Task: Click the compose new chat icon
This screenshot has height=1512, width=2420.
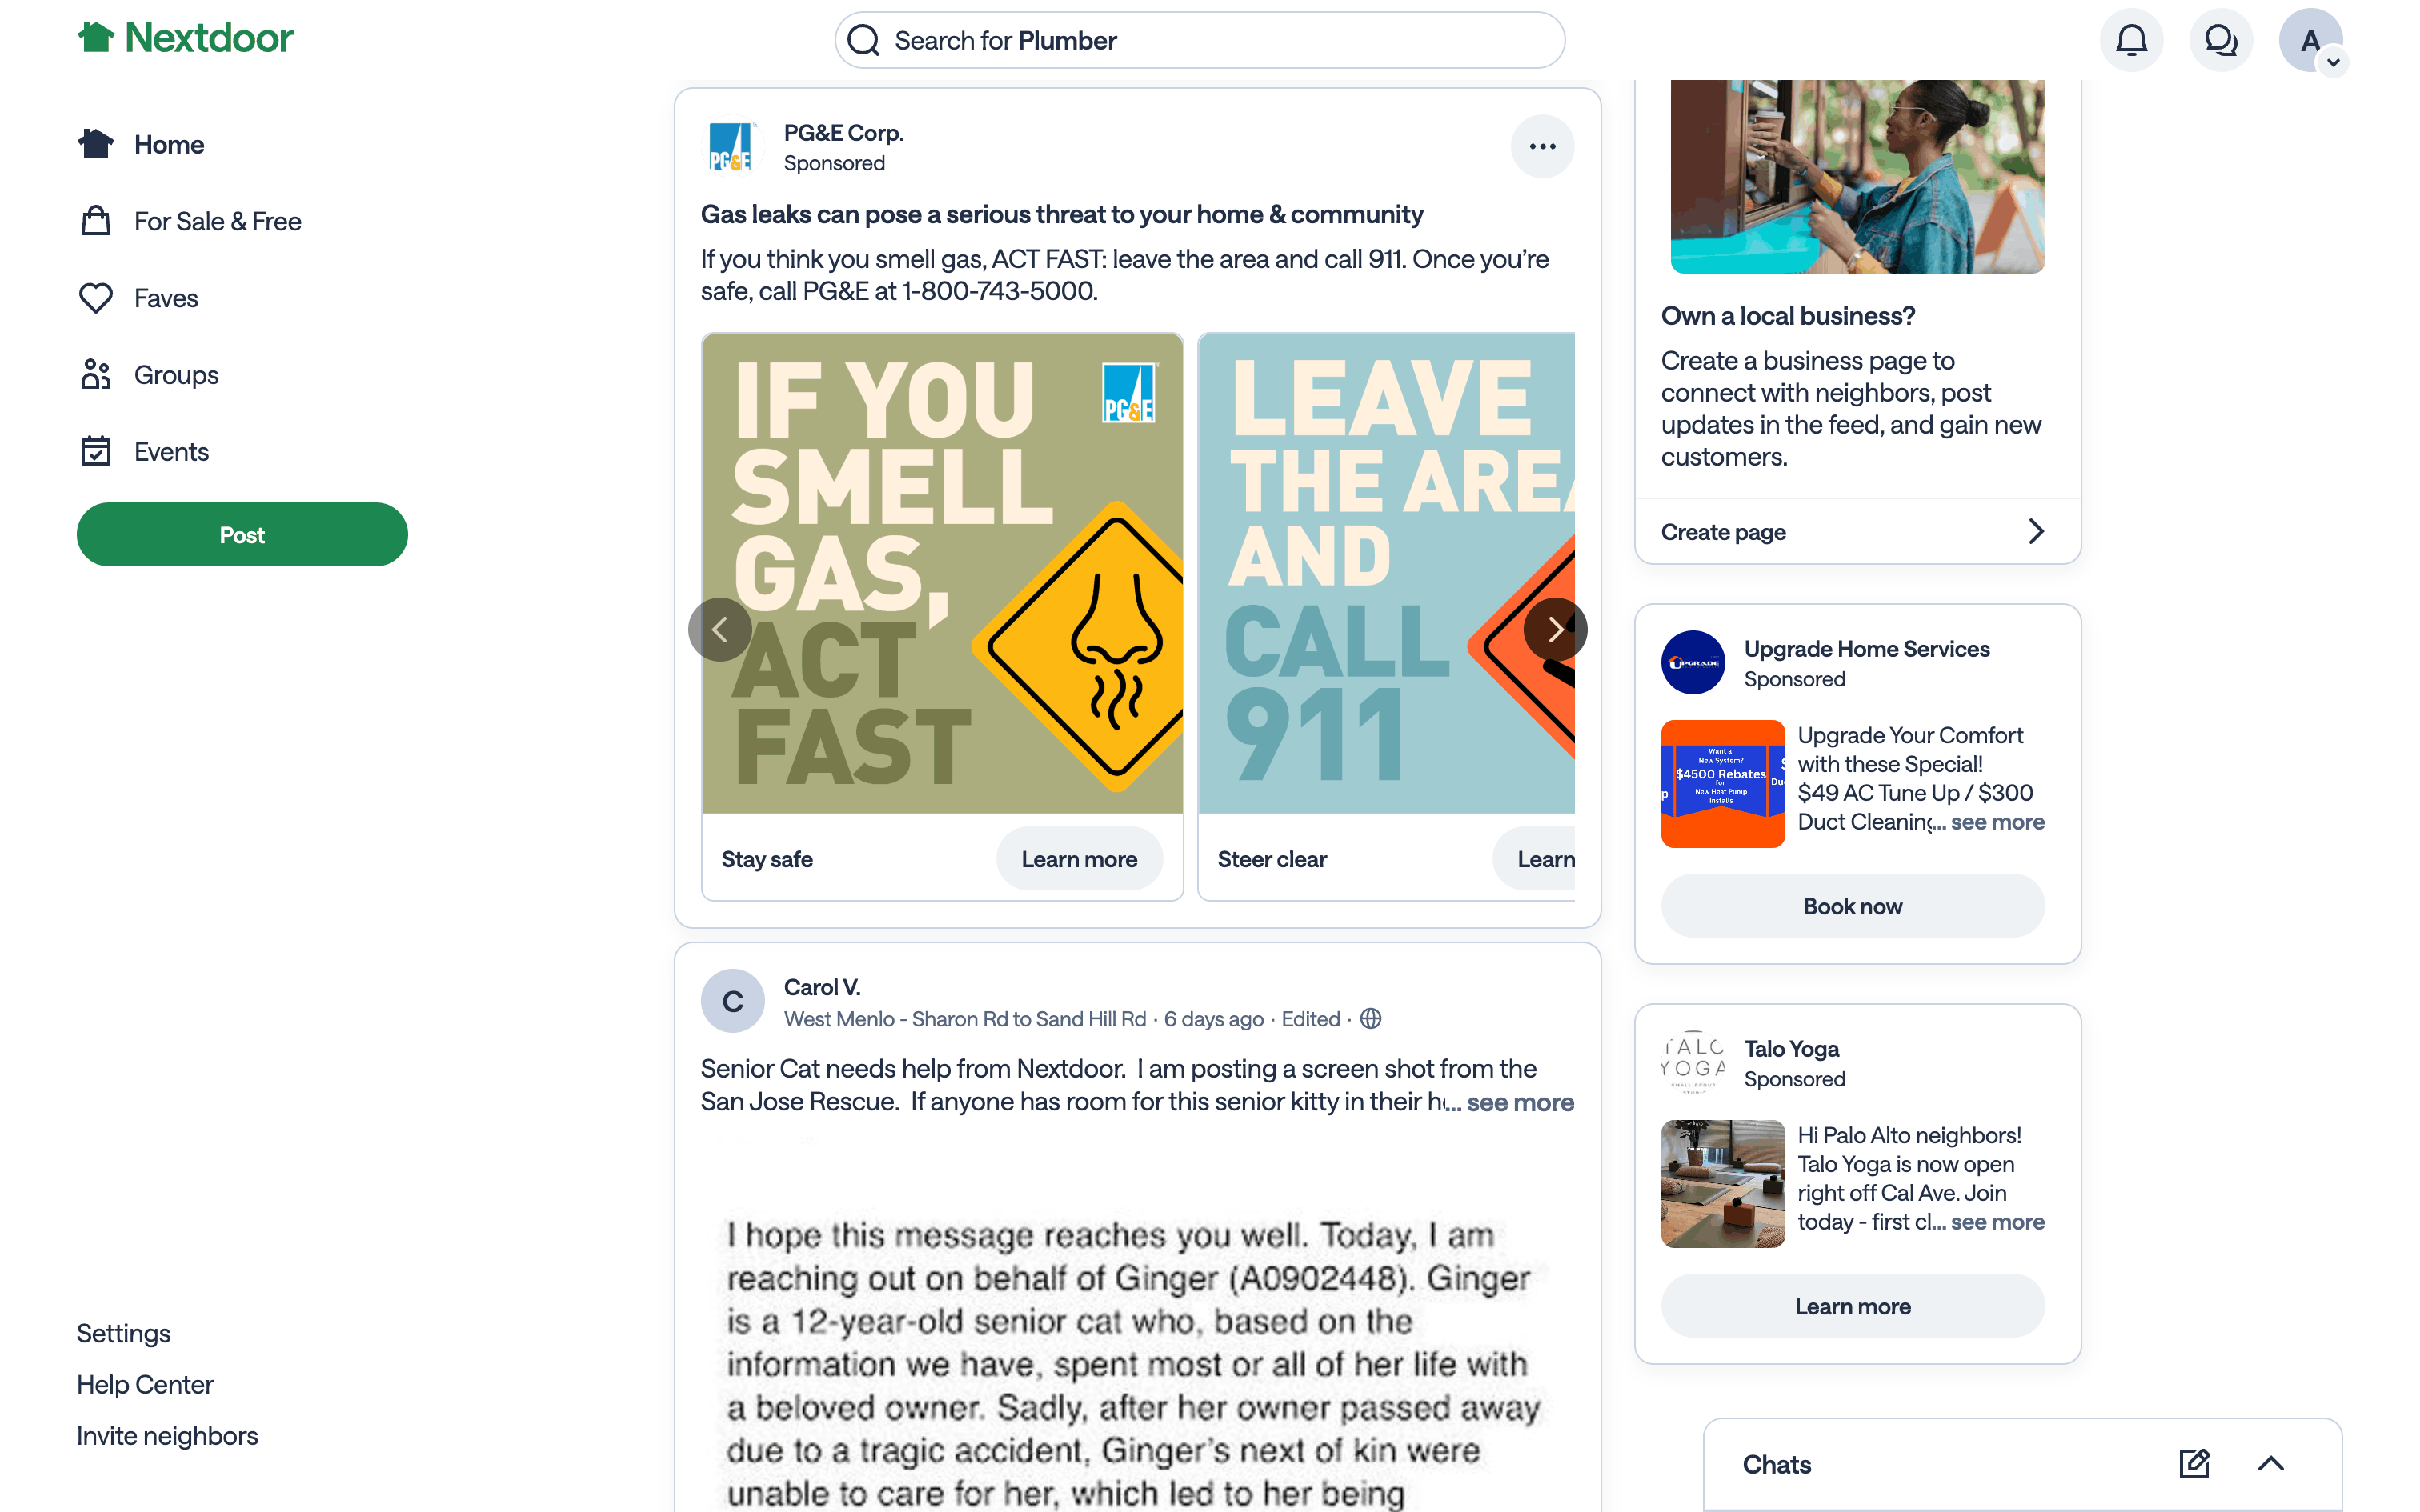Action: tap(2193, 1464)
